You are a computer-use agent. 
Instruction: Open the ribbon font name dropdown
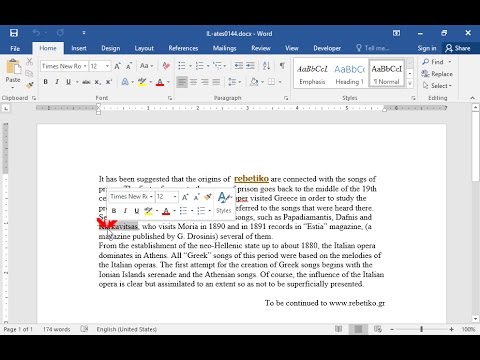(85, 66)
